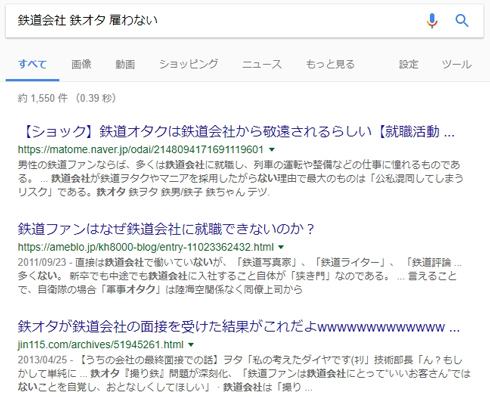Click the voice search microphone icon
This screenshot has width=490, height=397.
[432, 21]
